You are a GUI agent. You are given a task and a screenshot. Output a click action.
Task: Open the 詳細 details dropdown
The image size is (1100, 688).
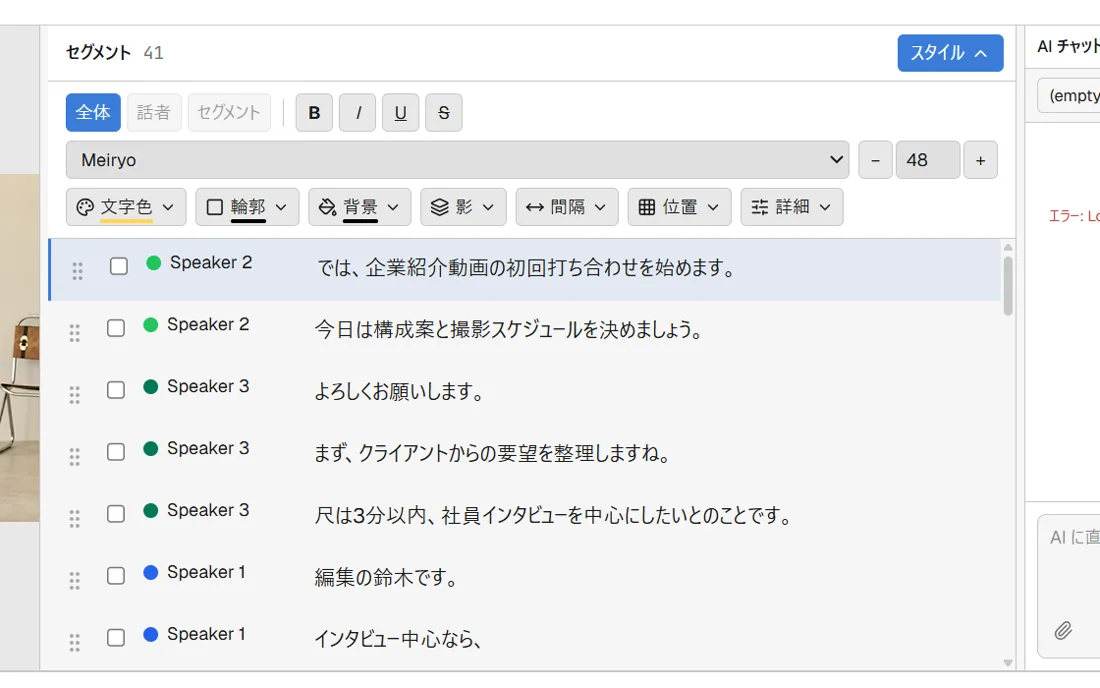pyautogui.click(x=791, y=207)
